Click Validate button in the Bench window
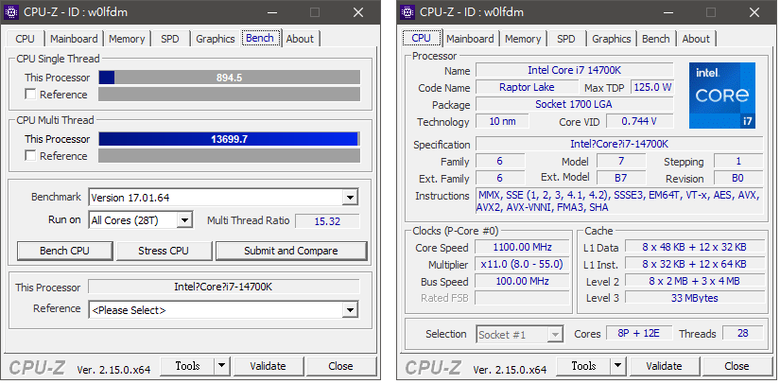This screenshot has width=780, height=384. pos(268,366)
